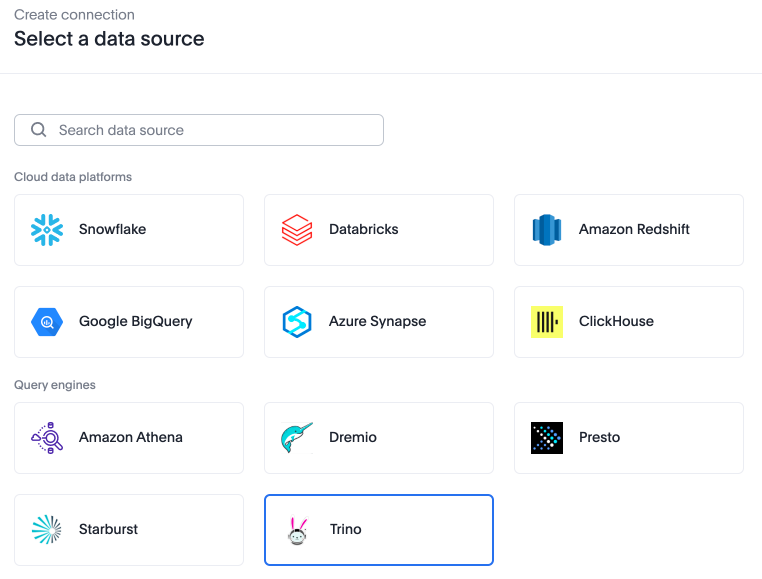Focus the Search data source field
762x579 pixels.
pyautogui.click(x=199, y=130)
